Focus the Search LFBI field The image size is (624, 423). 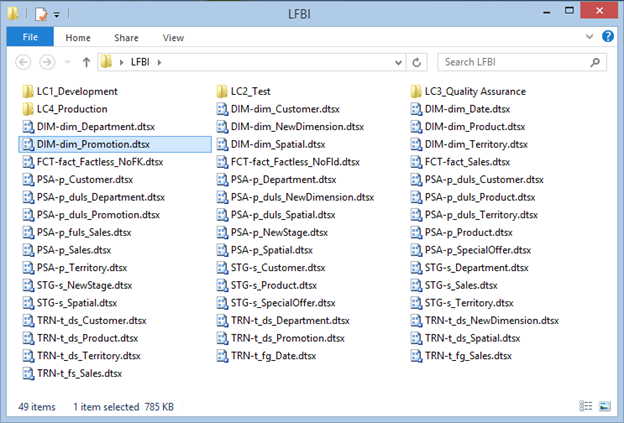point(522,62)
